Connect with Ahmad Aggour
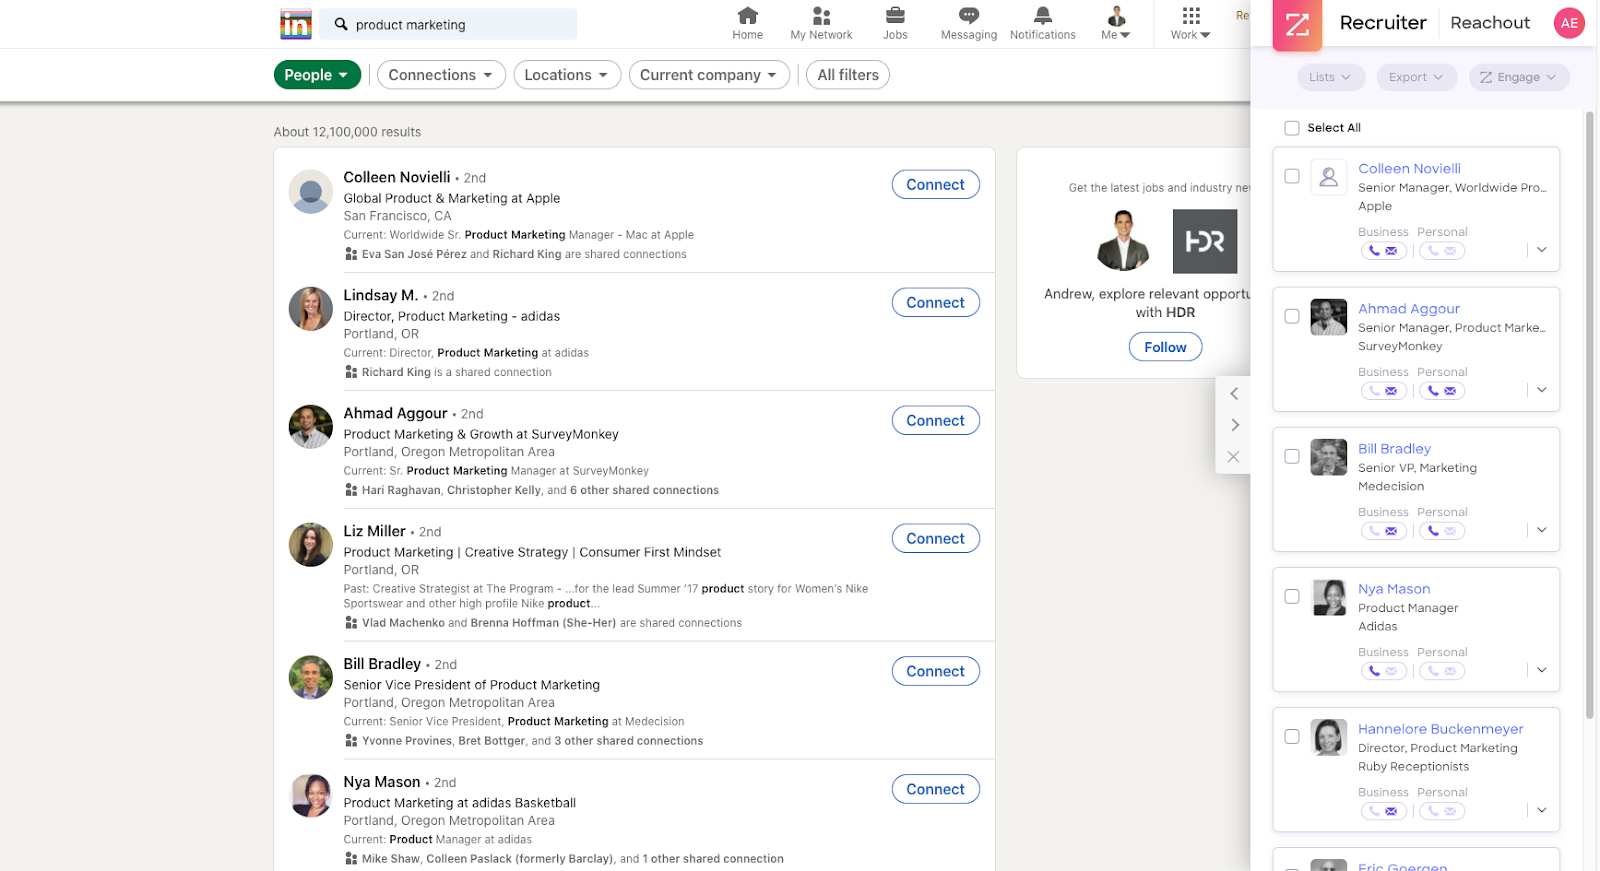Screen dimensions: 1600x871 point(935,421)
